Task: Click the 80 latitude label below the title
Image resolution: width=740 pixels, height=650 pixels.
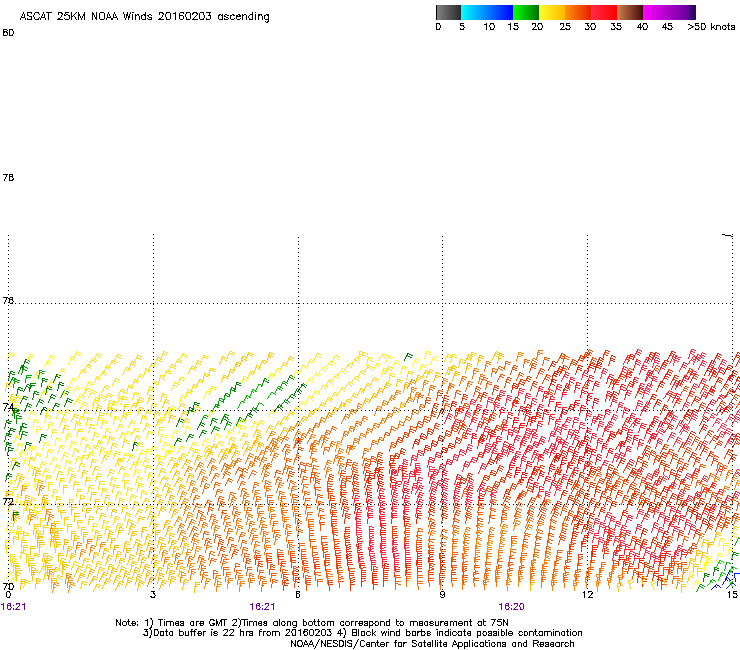Action: point(8,33)
